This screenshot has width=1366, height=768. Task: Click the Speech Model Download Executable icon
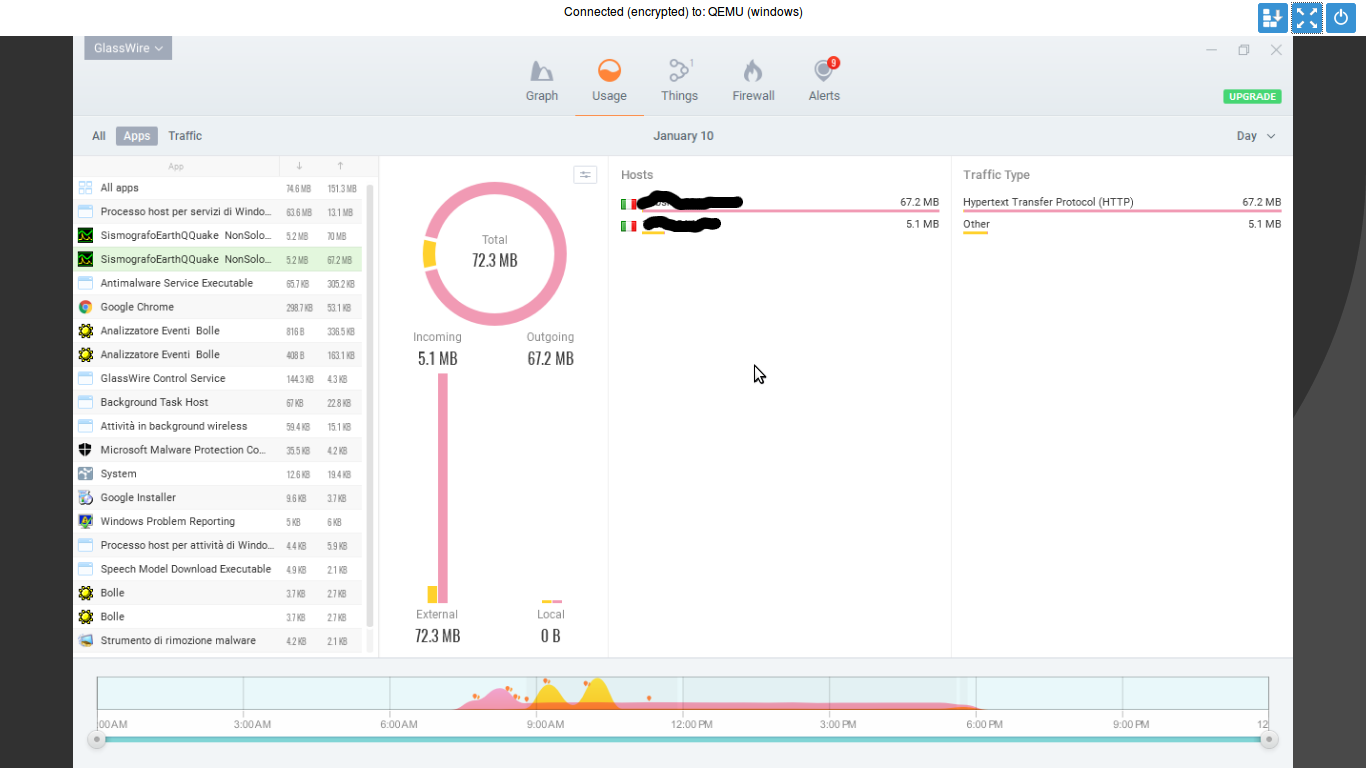[86, 569]
